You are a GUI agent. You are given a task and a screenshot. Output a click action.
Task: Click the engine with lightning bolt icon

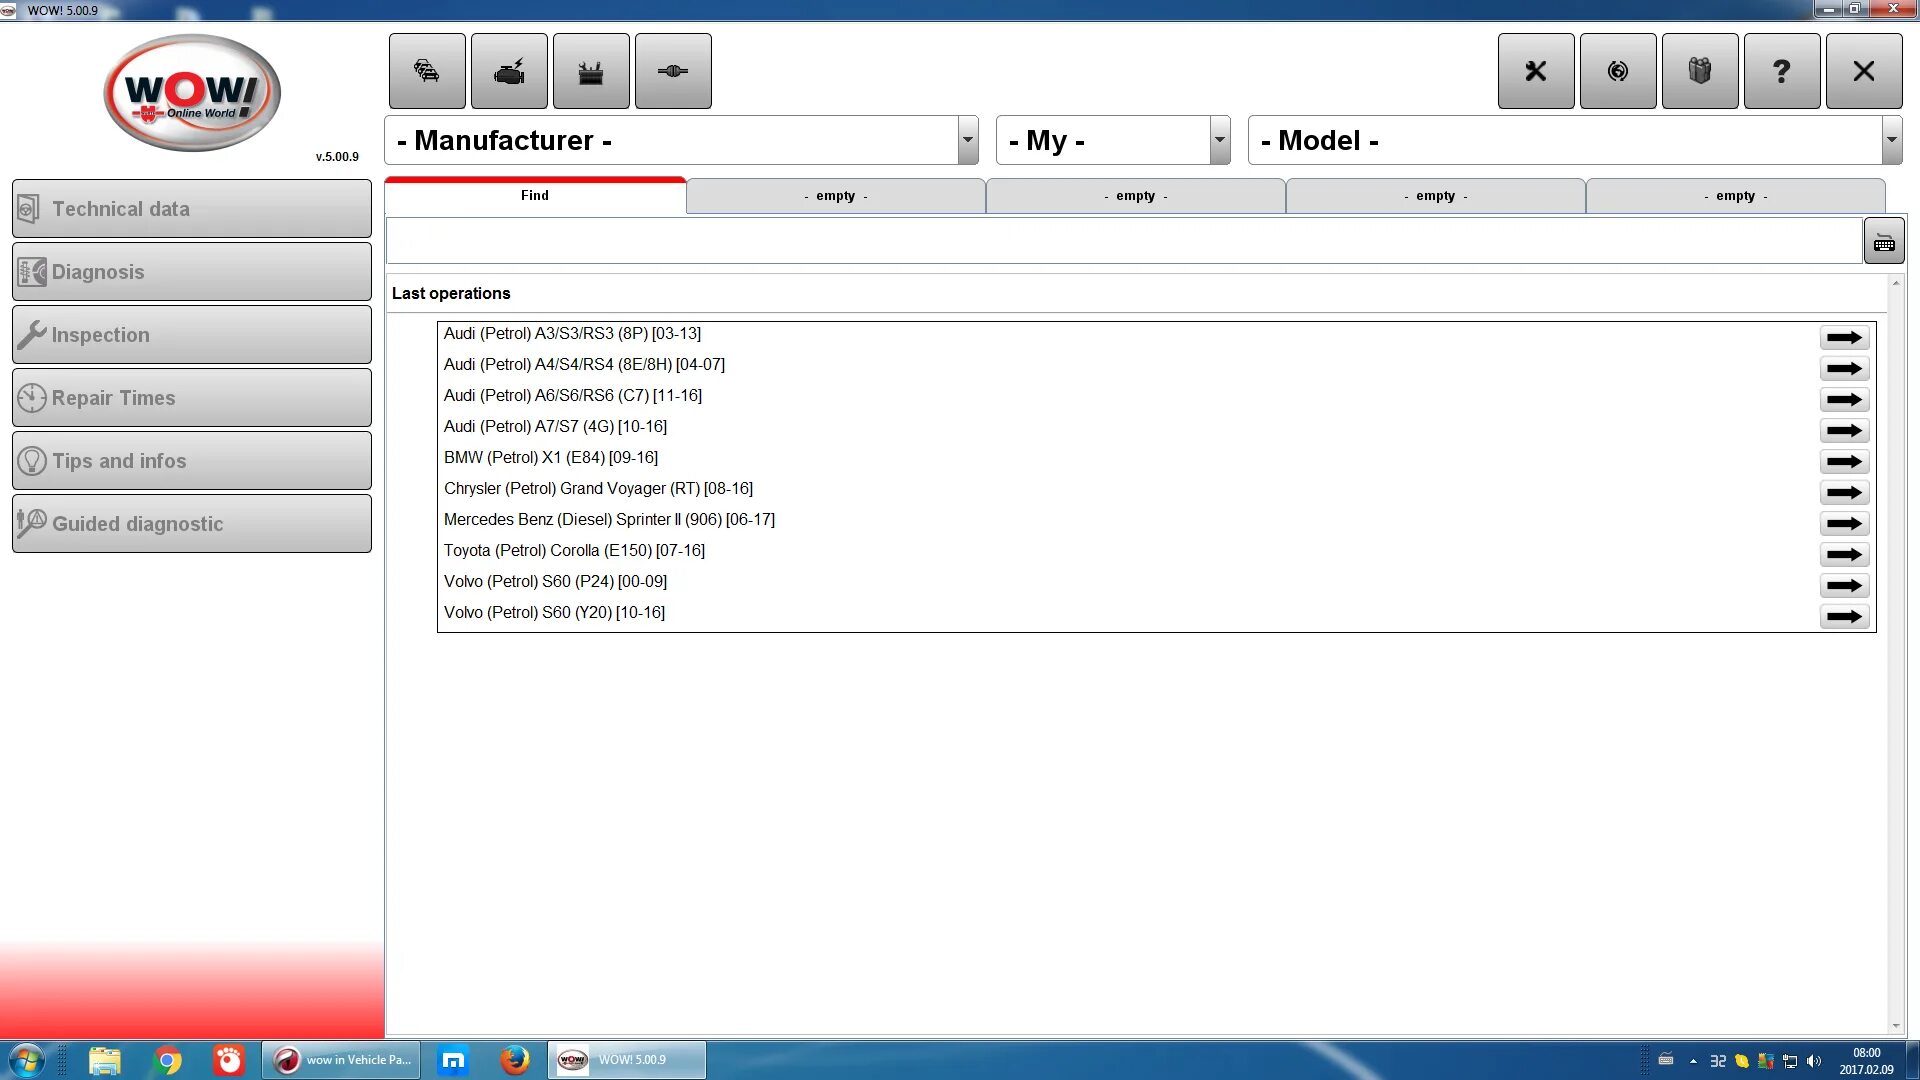tap(509, 71)
